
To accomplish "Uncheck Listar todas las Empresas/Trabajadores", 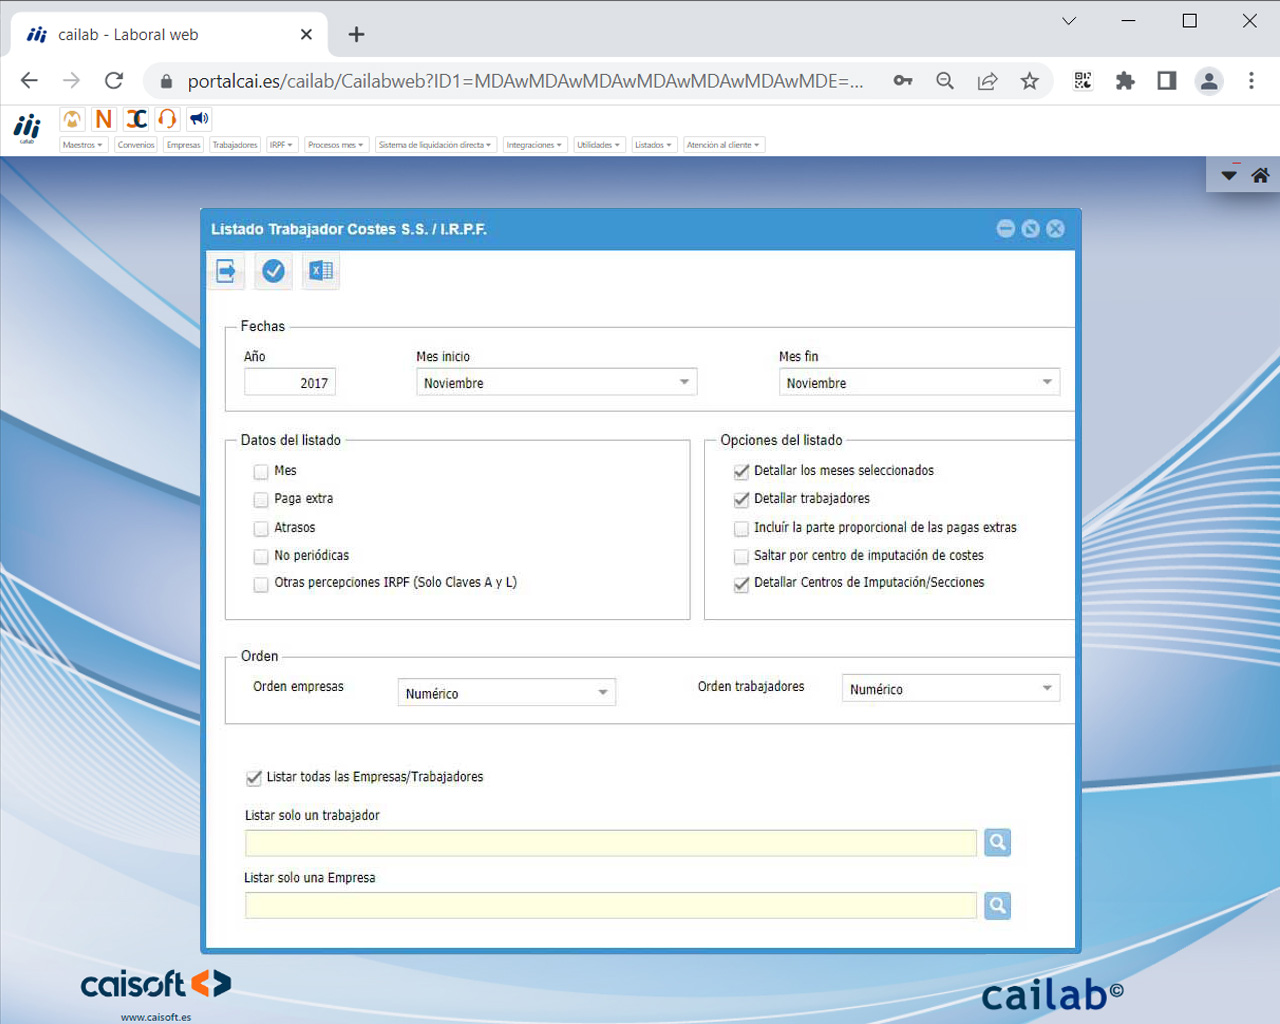I will pos(254,777).
